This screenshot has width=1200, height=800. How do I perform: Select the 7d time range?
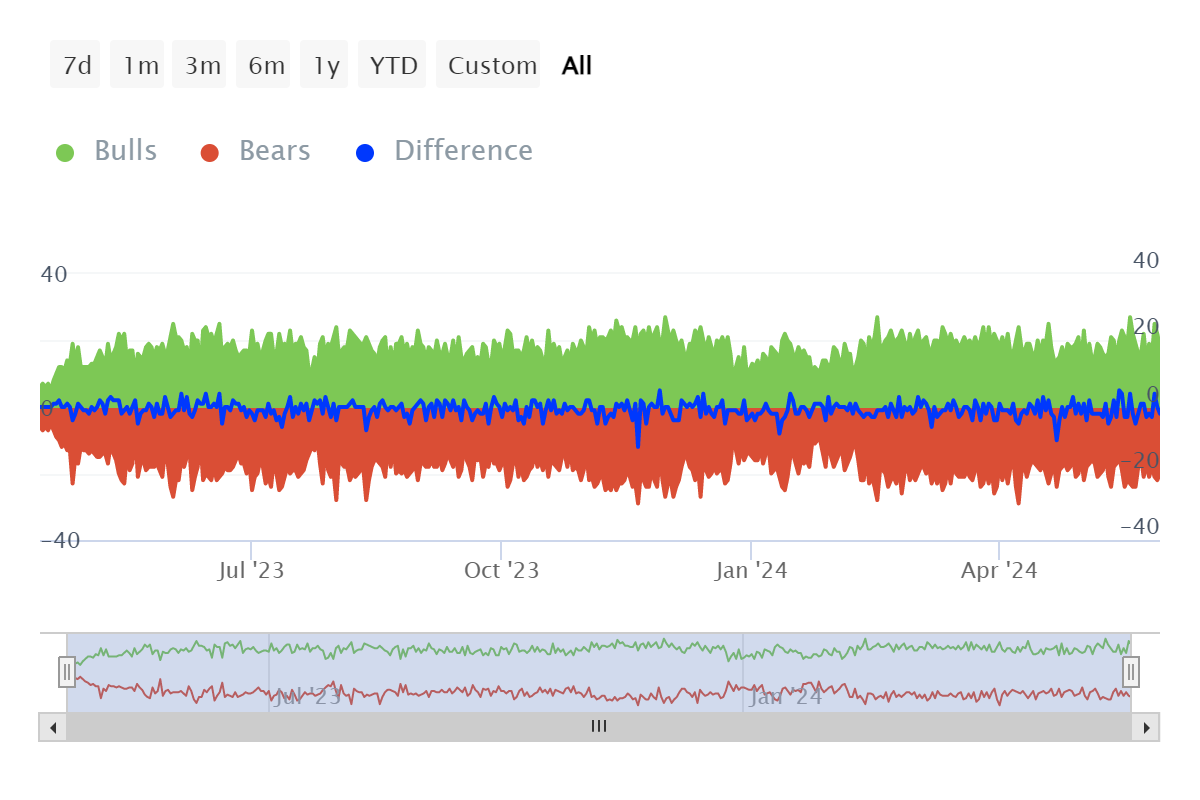point(76,65)
